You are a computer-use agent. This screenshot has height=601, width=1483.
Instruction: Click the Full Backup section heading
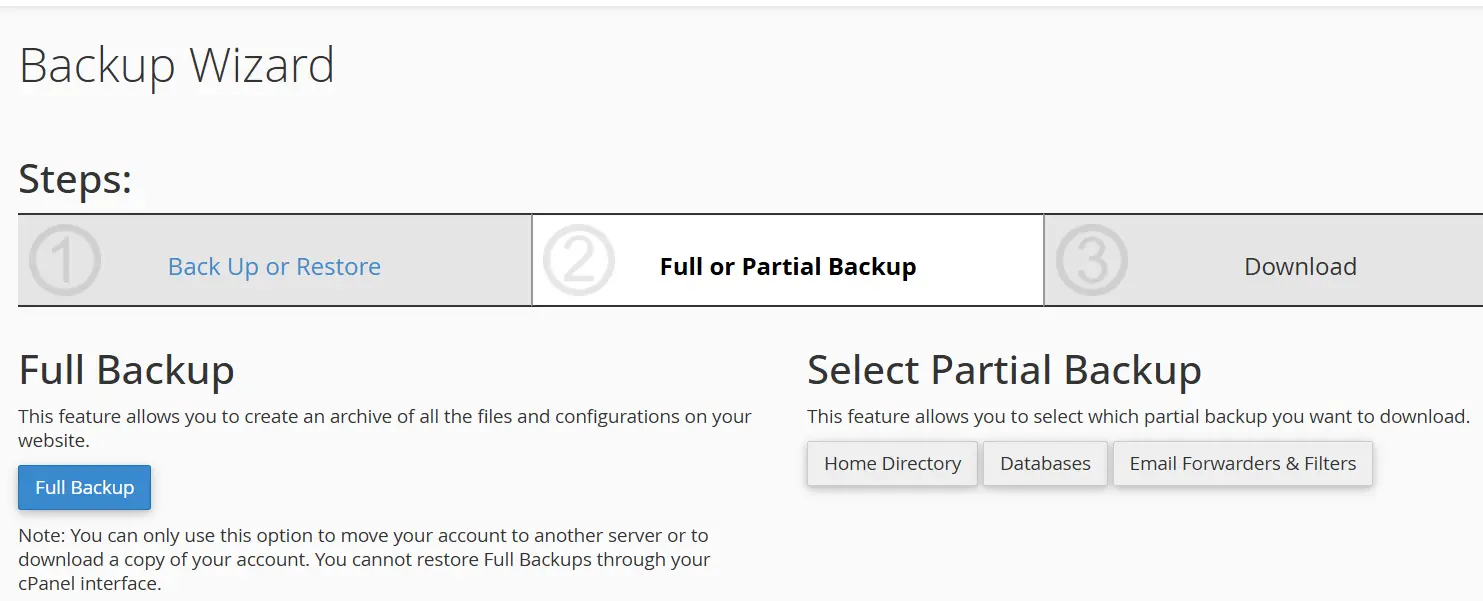(x=127, y=370)
